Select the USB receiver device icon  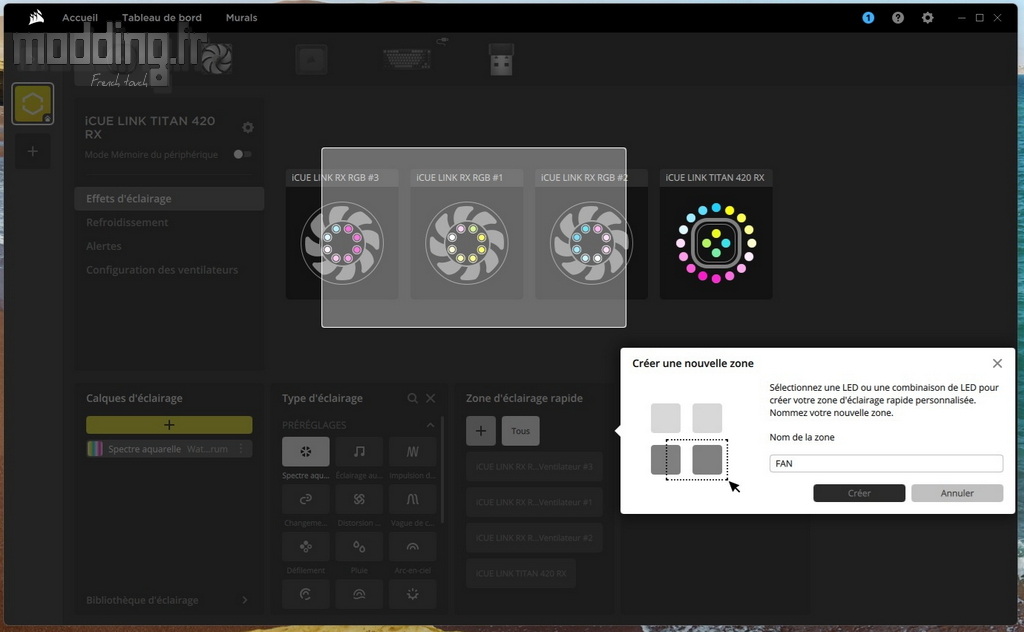tap(501, 59)
